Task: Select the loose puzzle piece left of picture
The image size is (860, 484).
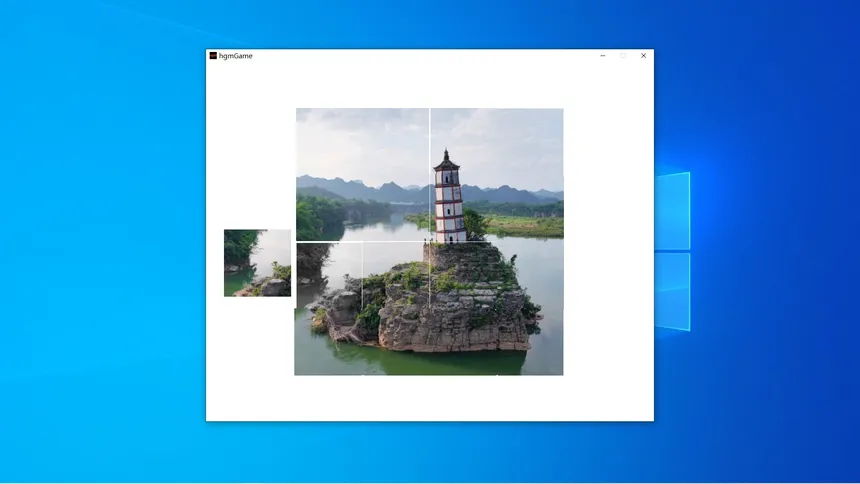Action: click(257, 263)
